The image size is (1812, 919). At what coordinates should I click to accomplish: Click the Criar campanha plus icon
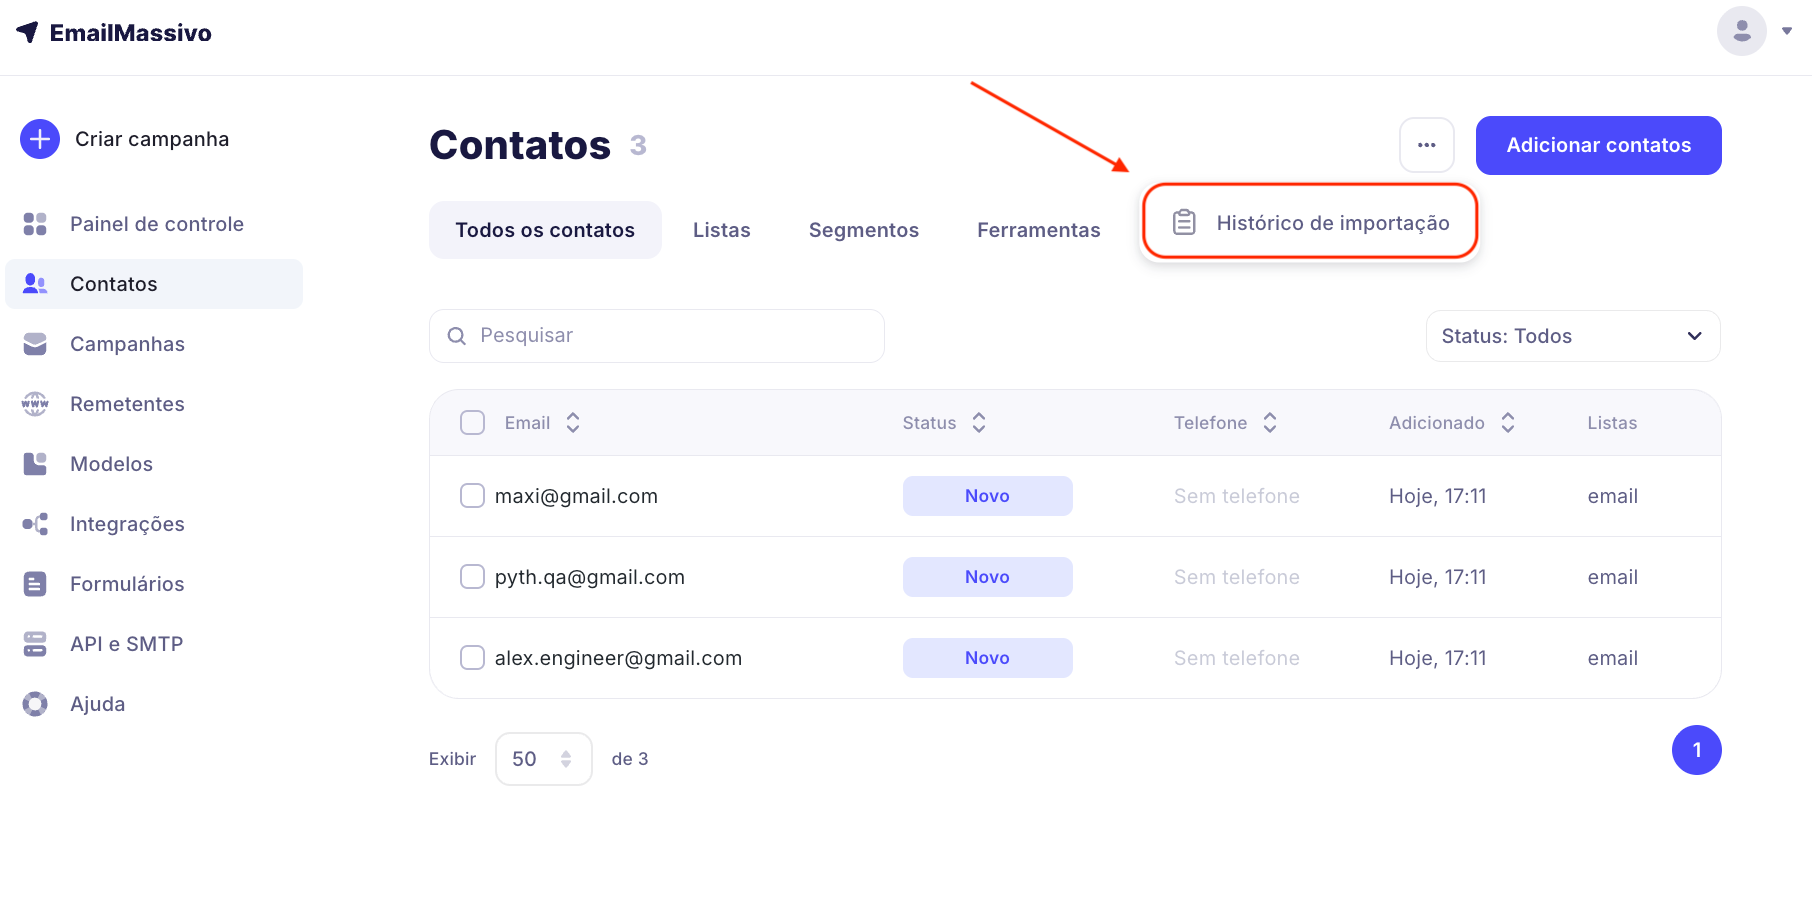click(x=40, y=139)
